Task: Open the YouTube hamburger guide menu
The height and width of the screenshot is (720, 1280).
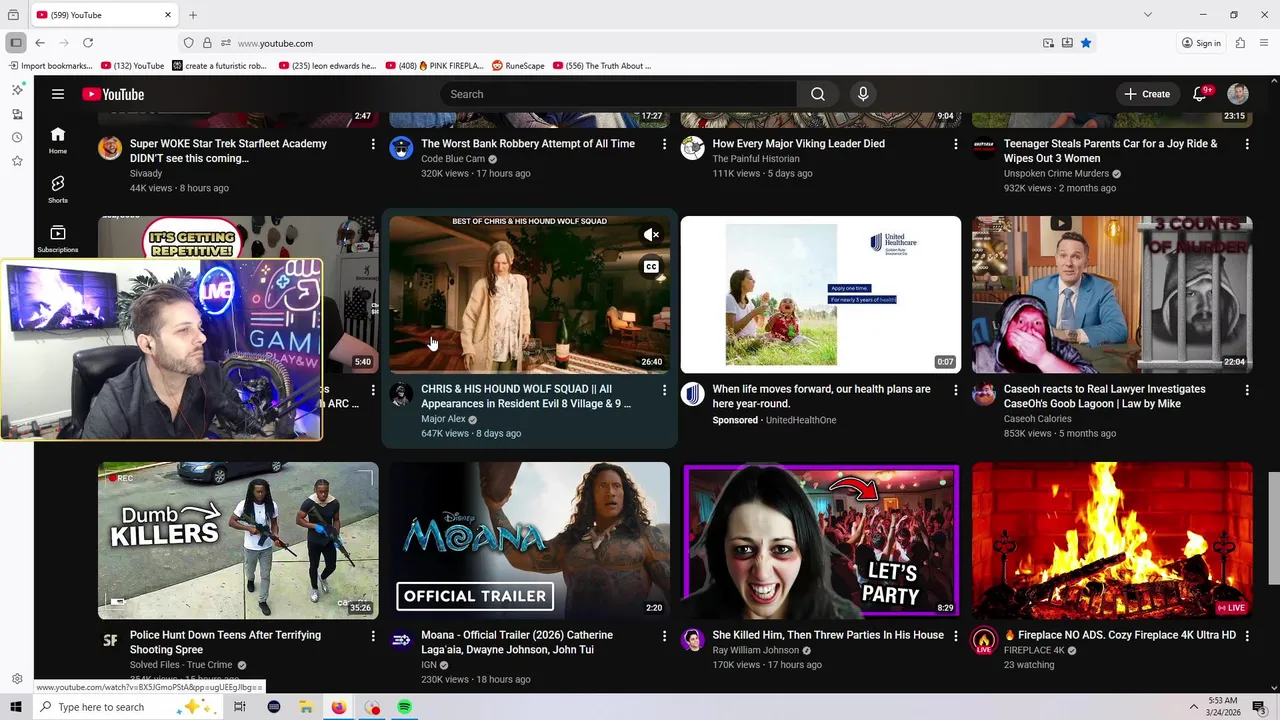Action: pos(58,94)
